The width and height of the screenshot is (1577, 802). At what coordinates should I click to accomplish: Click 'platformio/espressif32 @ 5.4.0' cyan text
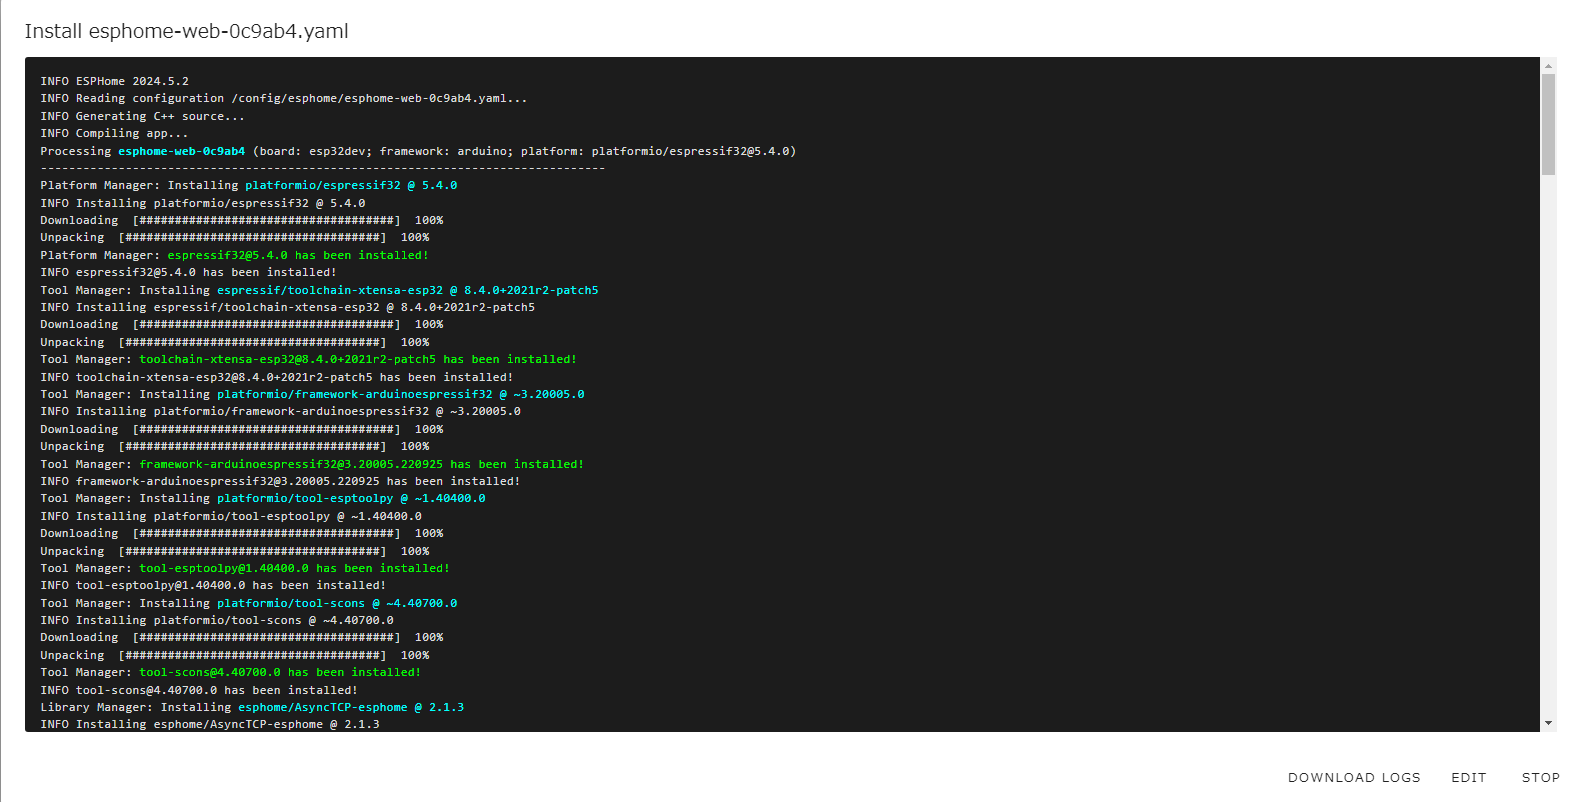coord(351,185)
